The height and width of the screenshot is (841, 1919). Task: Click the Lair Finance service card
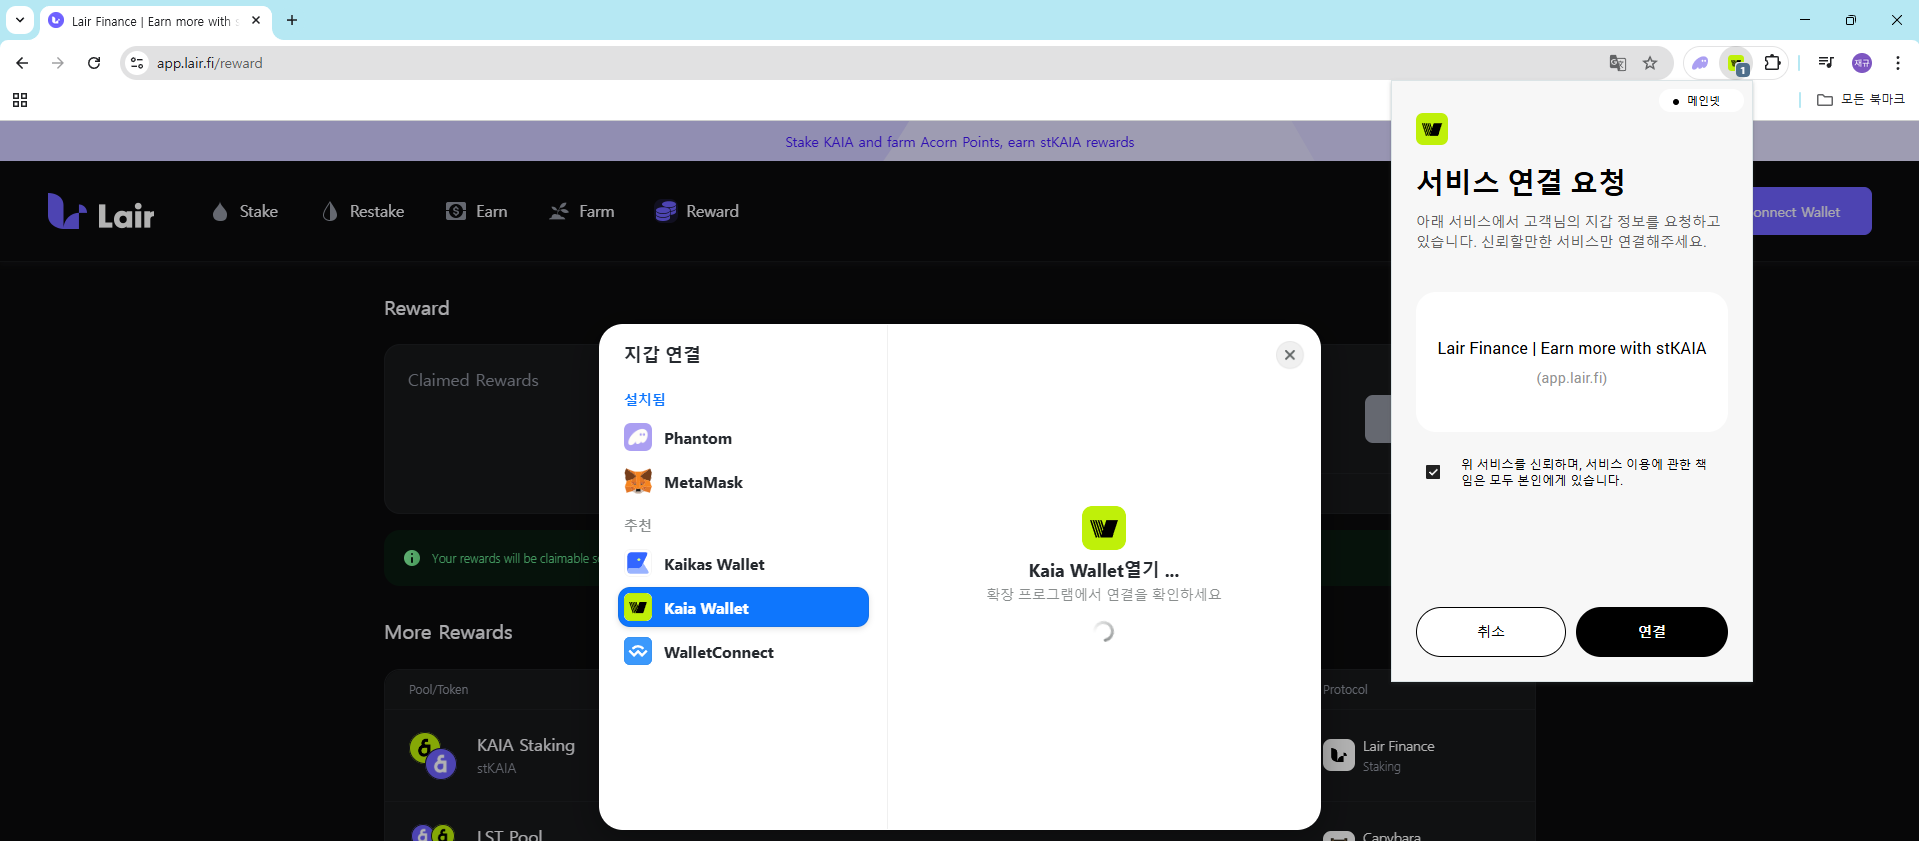coord(1571,362)
